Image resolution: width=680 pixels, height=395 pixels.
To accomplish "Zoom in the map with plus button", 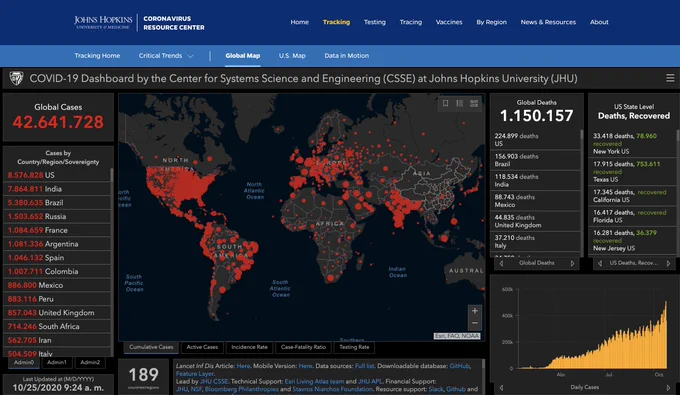I will coord(475,311).
